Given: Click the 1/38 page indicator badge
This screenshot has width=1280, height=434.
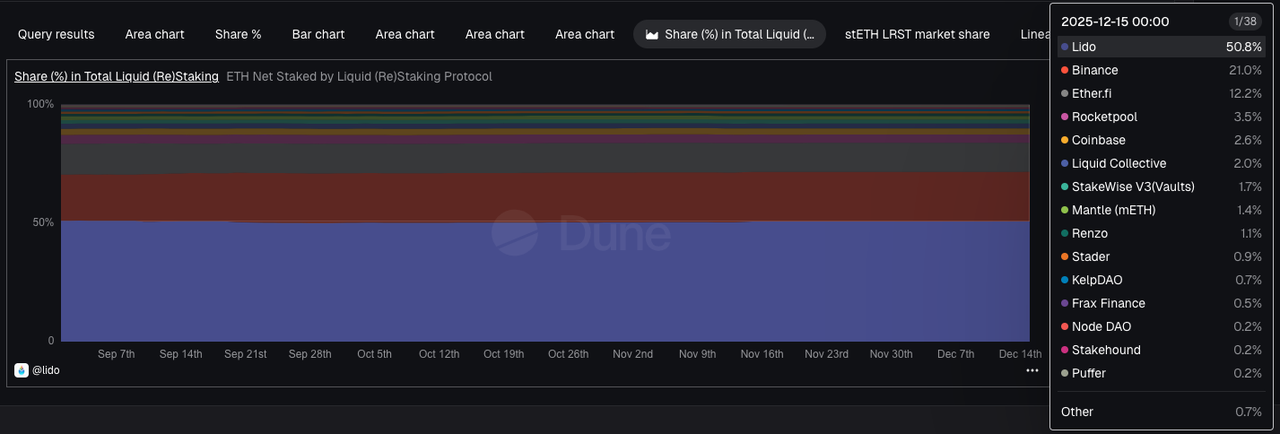Looking at the screenshot, I should click(x=1245, y=21).
